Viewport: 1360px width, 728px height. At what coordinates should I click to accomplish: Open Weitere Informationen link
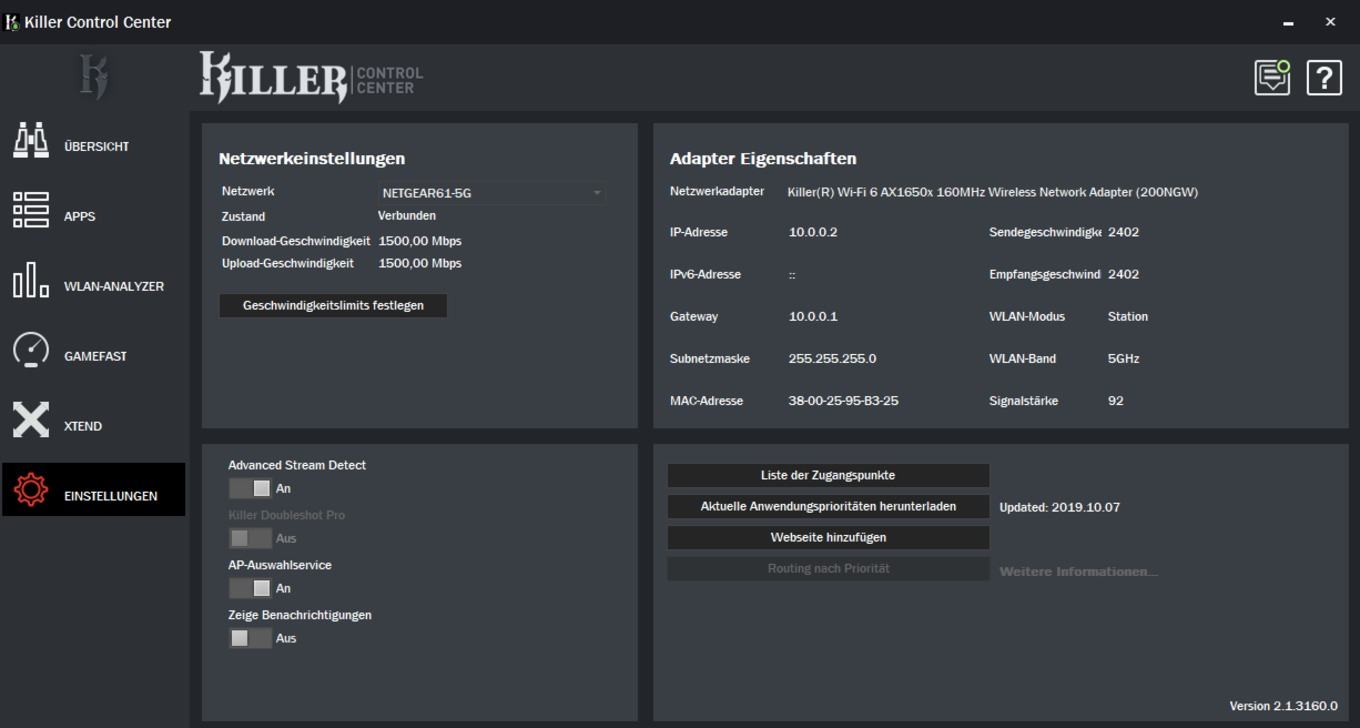(x=1079, y=572)
